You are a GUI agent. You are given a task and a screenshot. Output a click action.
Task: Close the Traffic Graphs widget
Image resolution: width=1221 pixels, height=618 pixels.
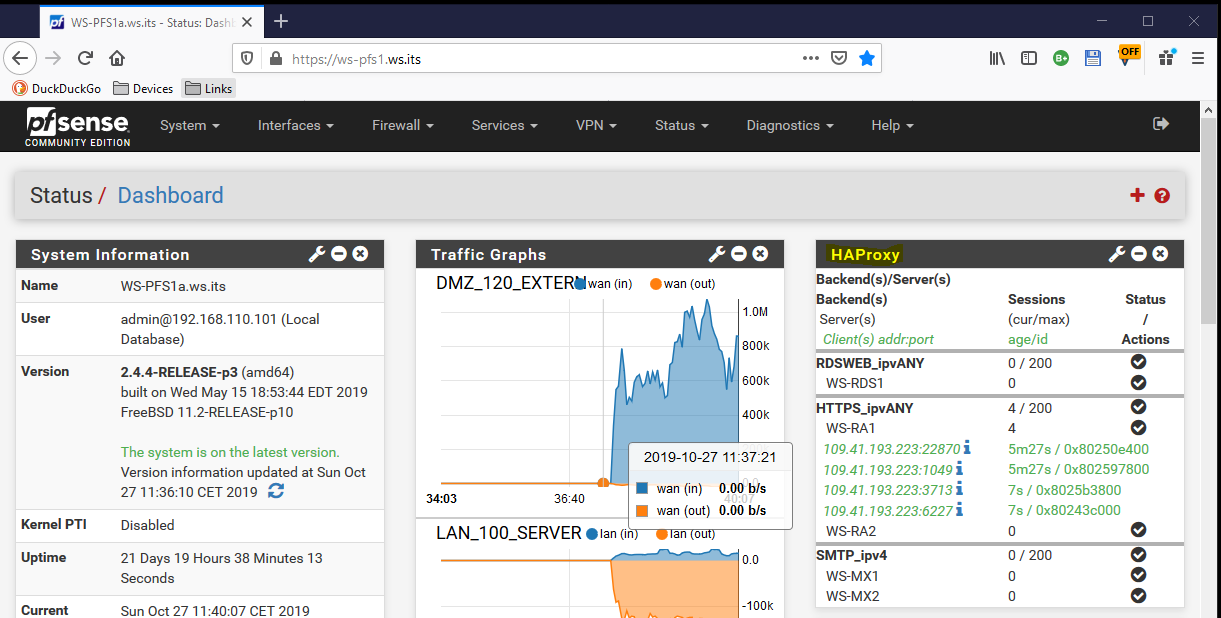pyautogui.click(x=760, y=254)
